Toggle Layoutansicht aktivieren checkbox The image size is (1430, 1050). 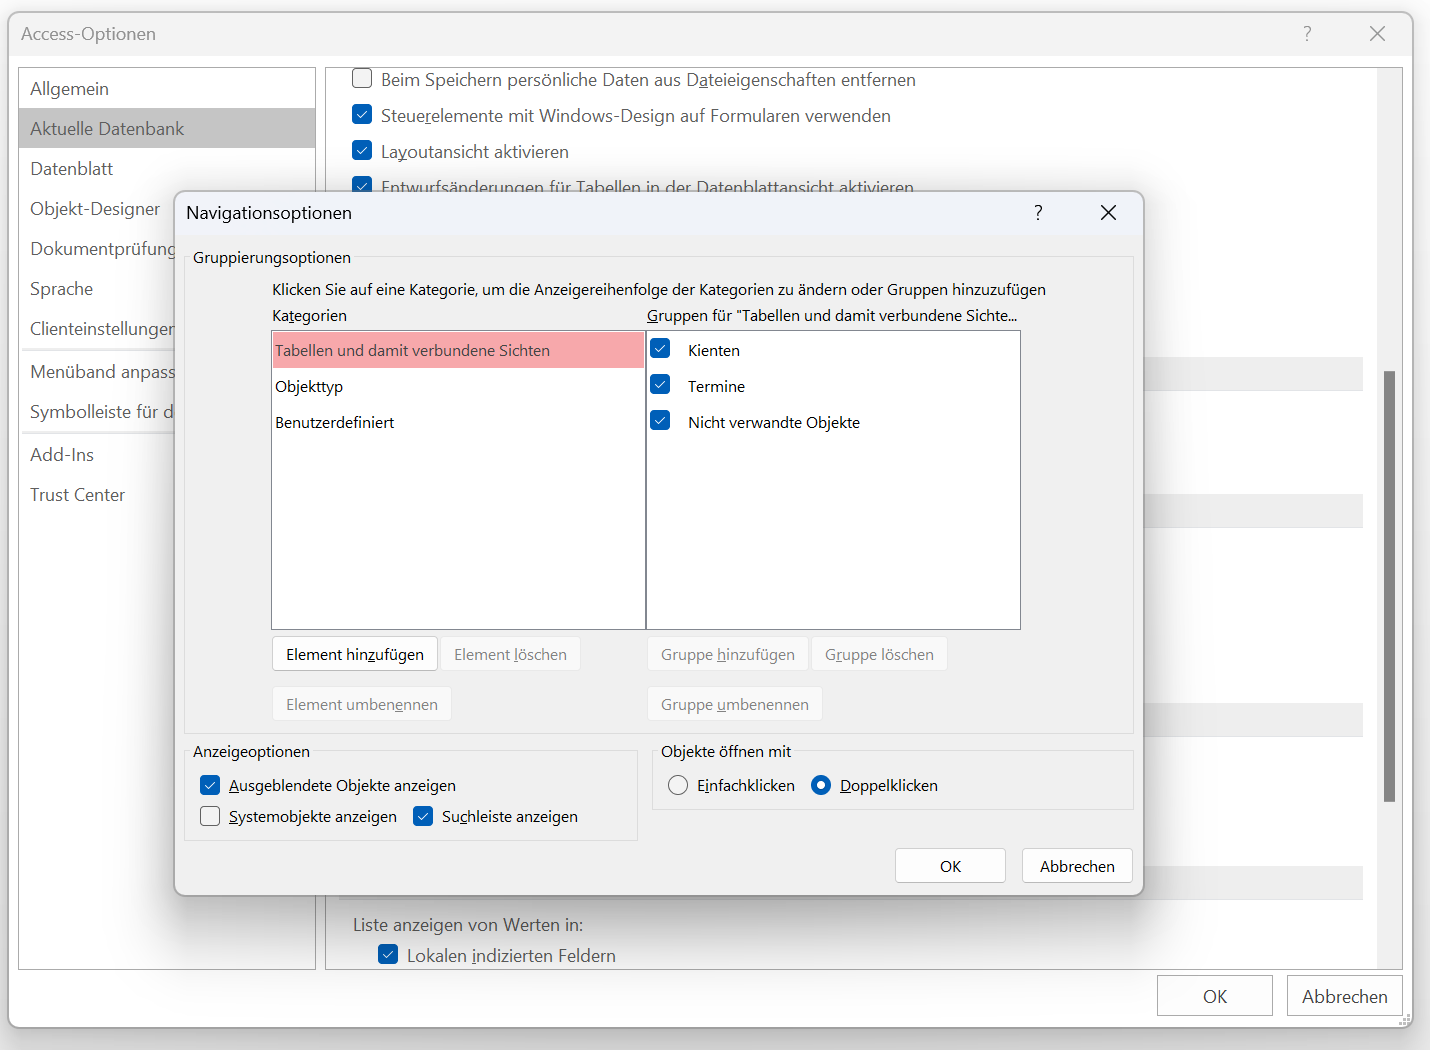coord(362,151)
